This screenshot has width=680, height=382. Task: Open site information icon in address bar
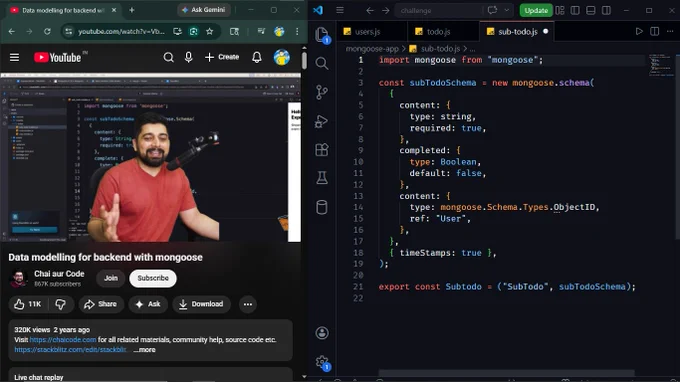tap(69, 31)
